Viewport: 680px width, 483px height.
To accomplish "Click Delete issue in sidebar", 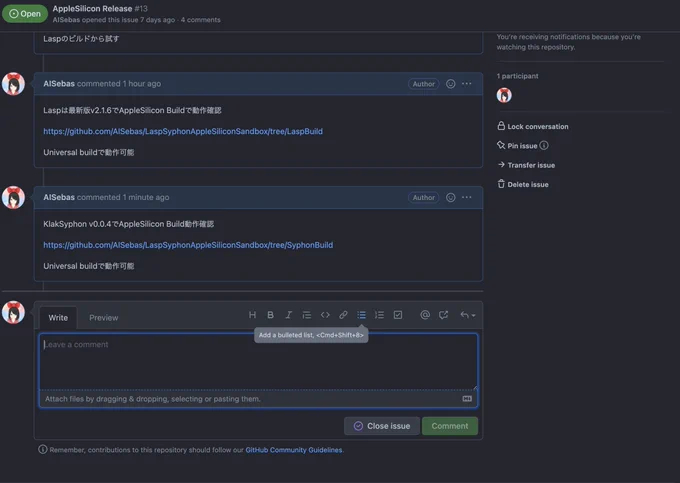I will pyautogui.click(x=523, y=184).
